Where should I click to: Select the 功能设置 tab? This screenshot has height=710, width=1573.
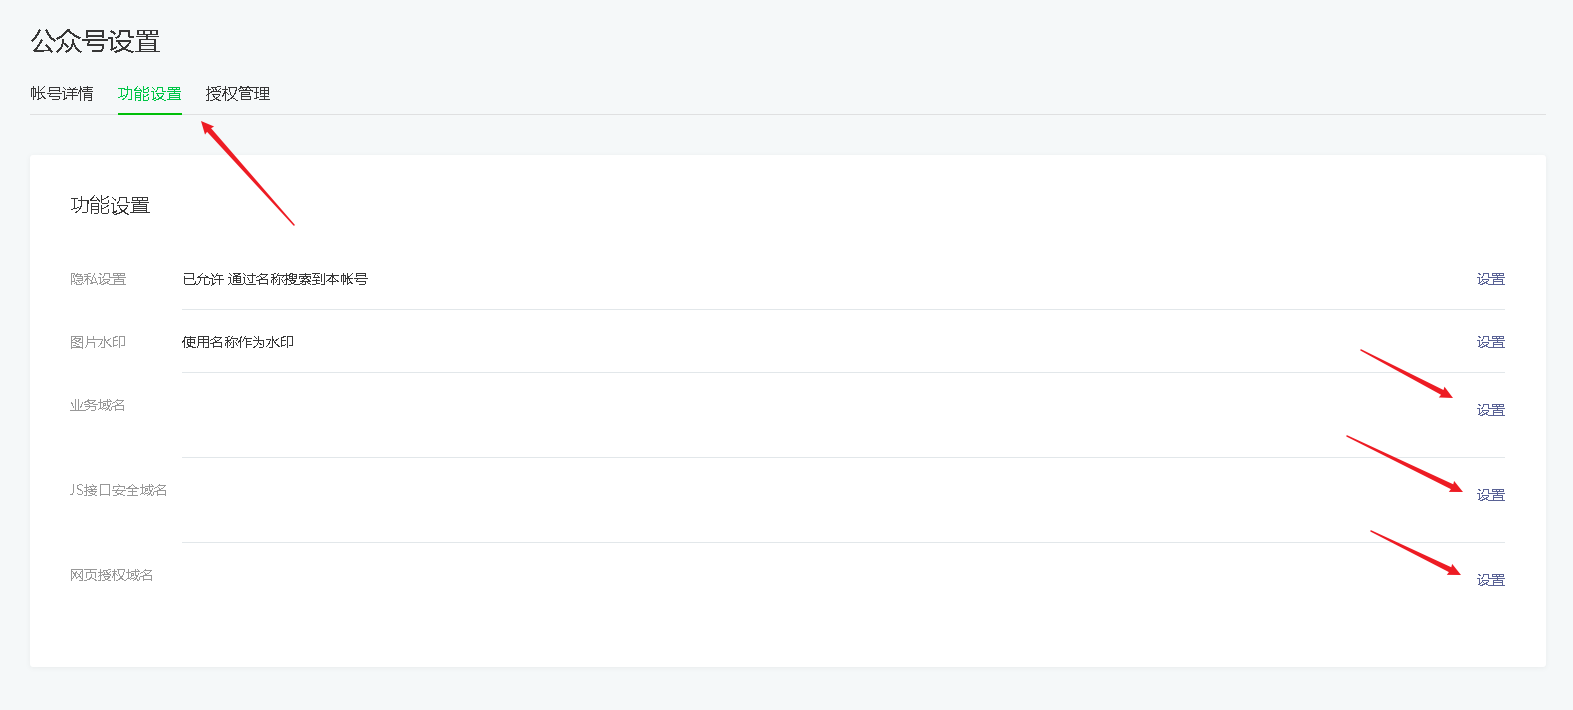(150, 94)
